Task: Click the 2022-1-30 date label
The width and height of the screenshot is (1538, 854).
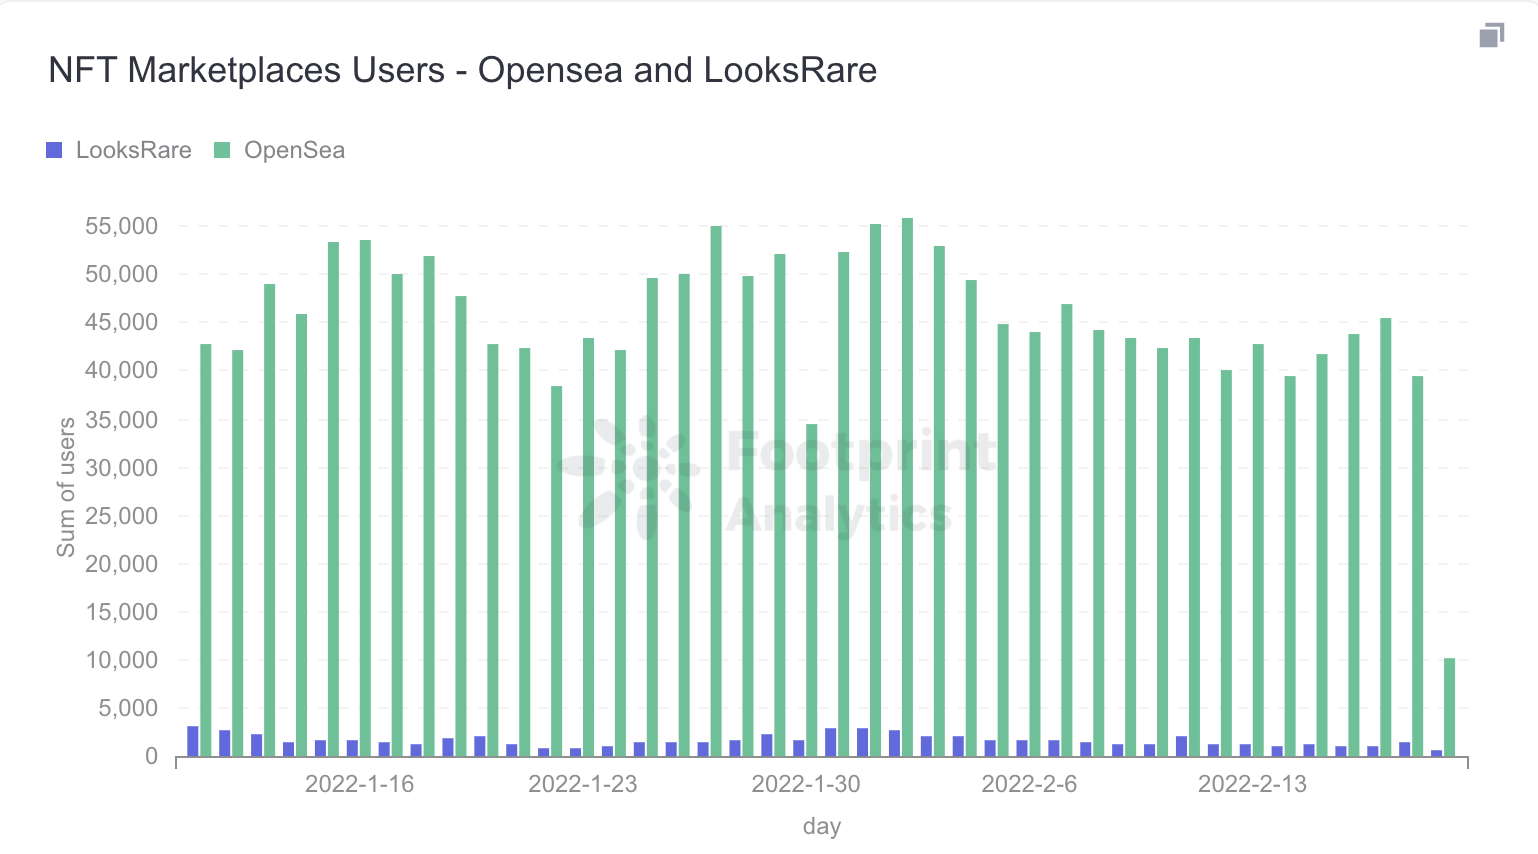Action: pyautogui.click(x=806, y=784)
